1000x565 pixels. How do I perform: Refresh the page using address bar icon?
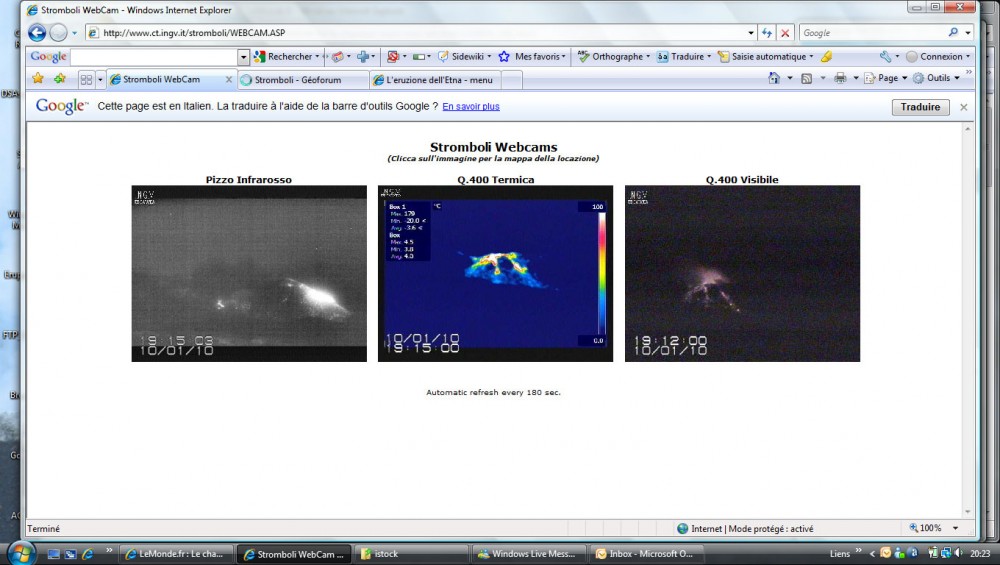pos(766,32)
